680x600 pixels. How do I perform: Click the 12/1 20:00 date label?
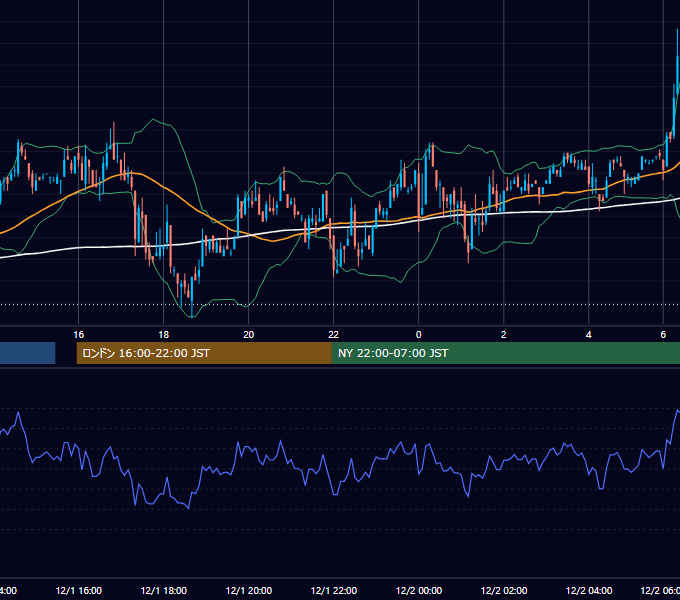248,590
